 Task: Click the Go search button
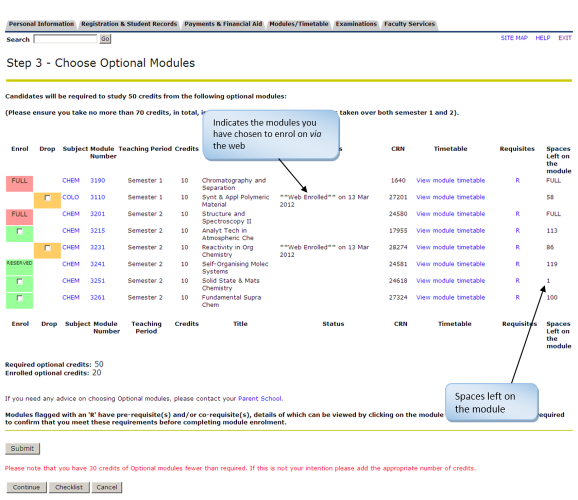pyautogui.click(x=105, y=39)
